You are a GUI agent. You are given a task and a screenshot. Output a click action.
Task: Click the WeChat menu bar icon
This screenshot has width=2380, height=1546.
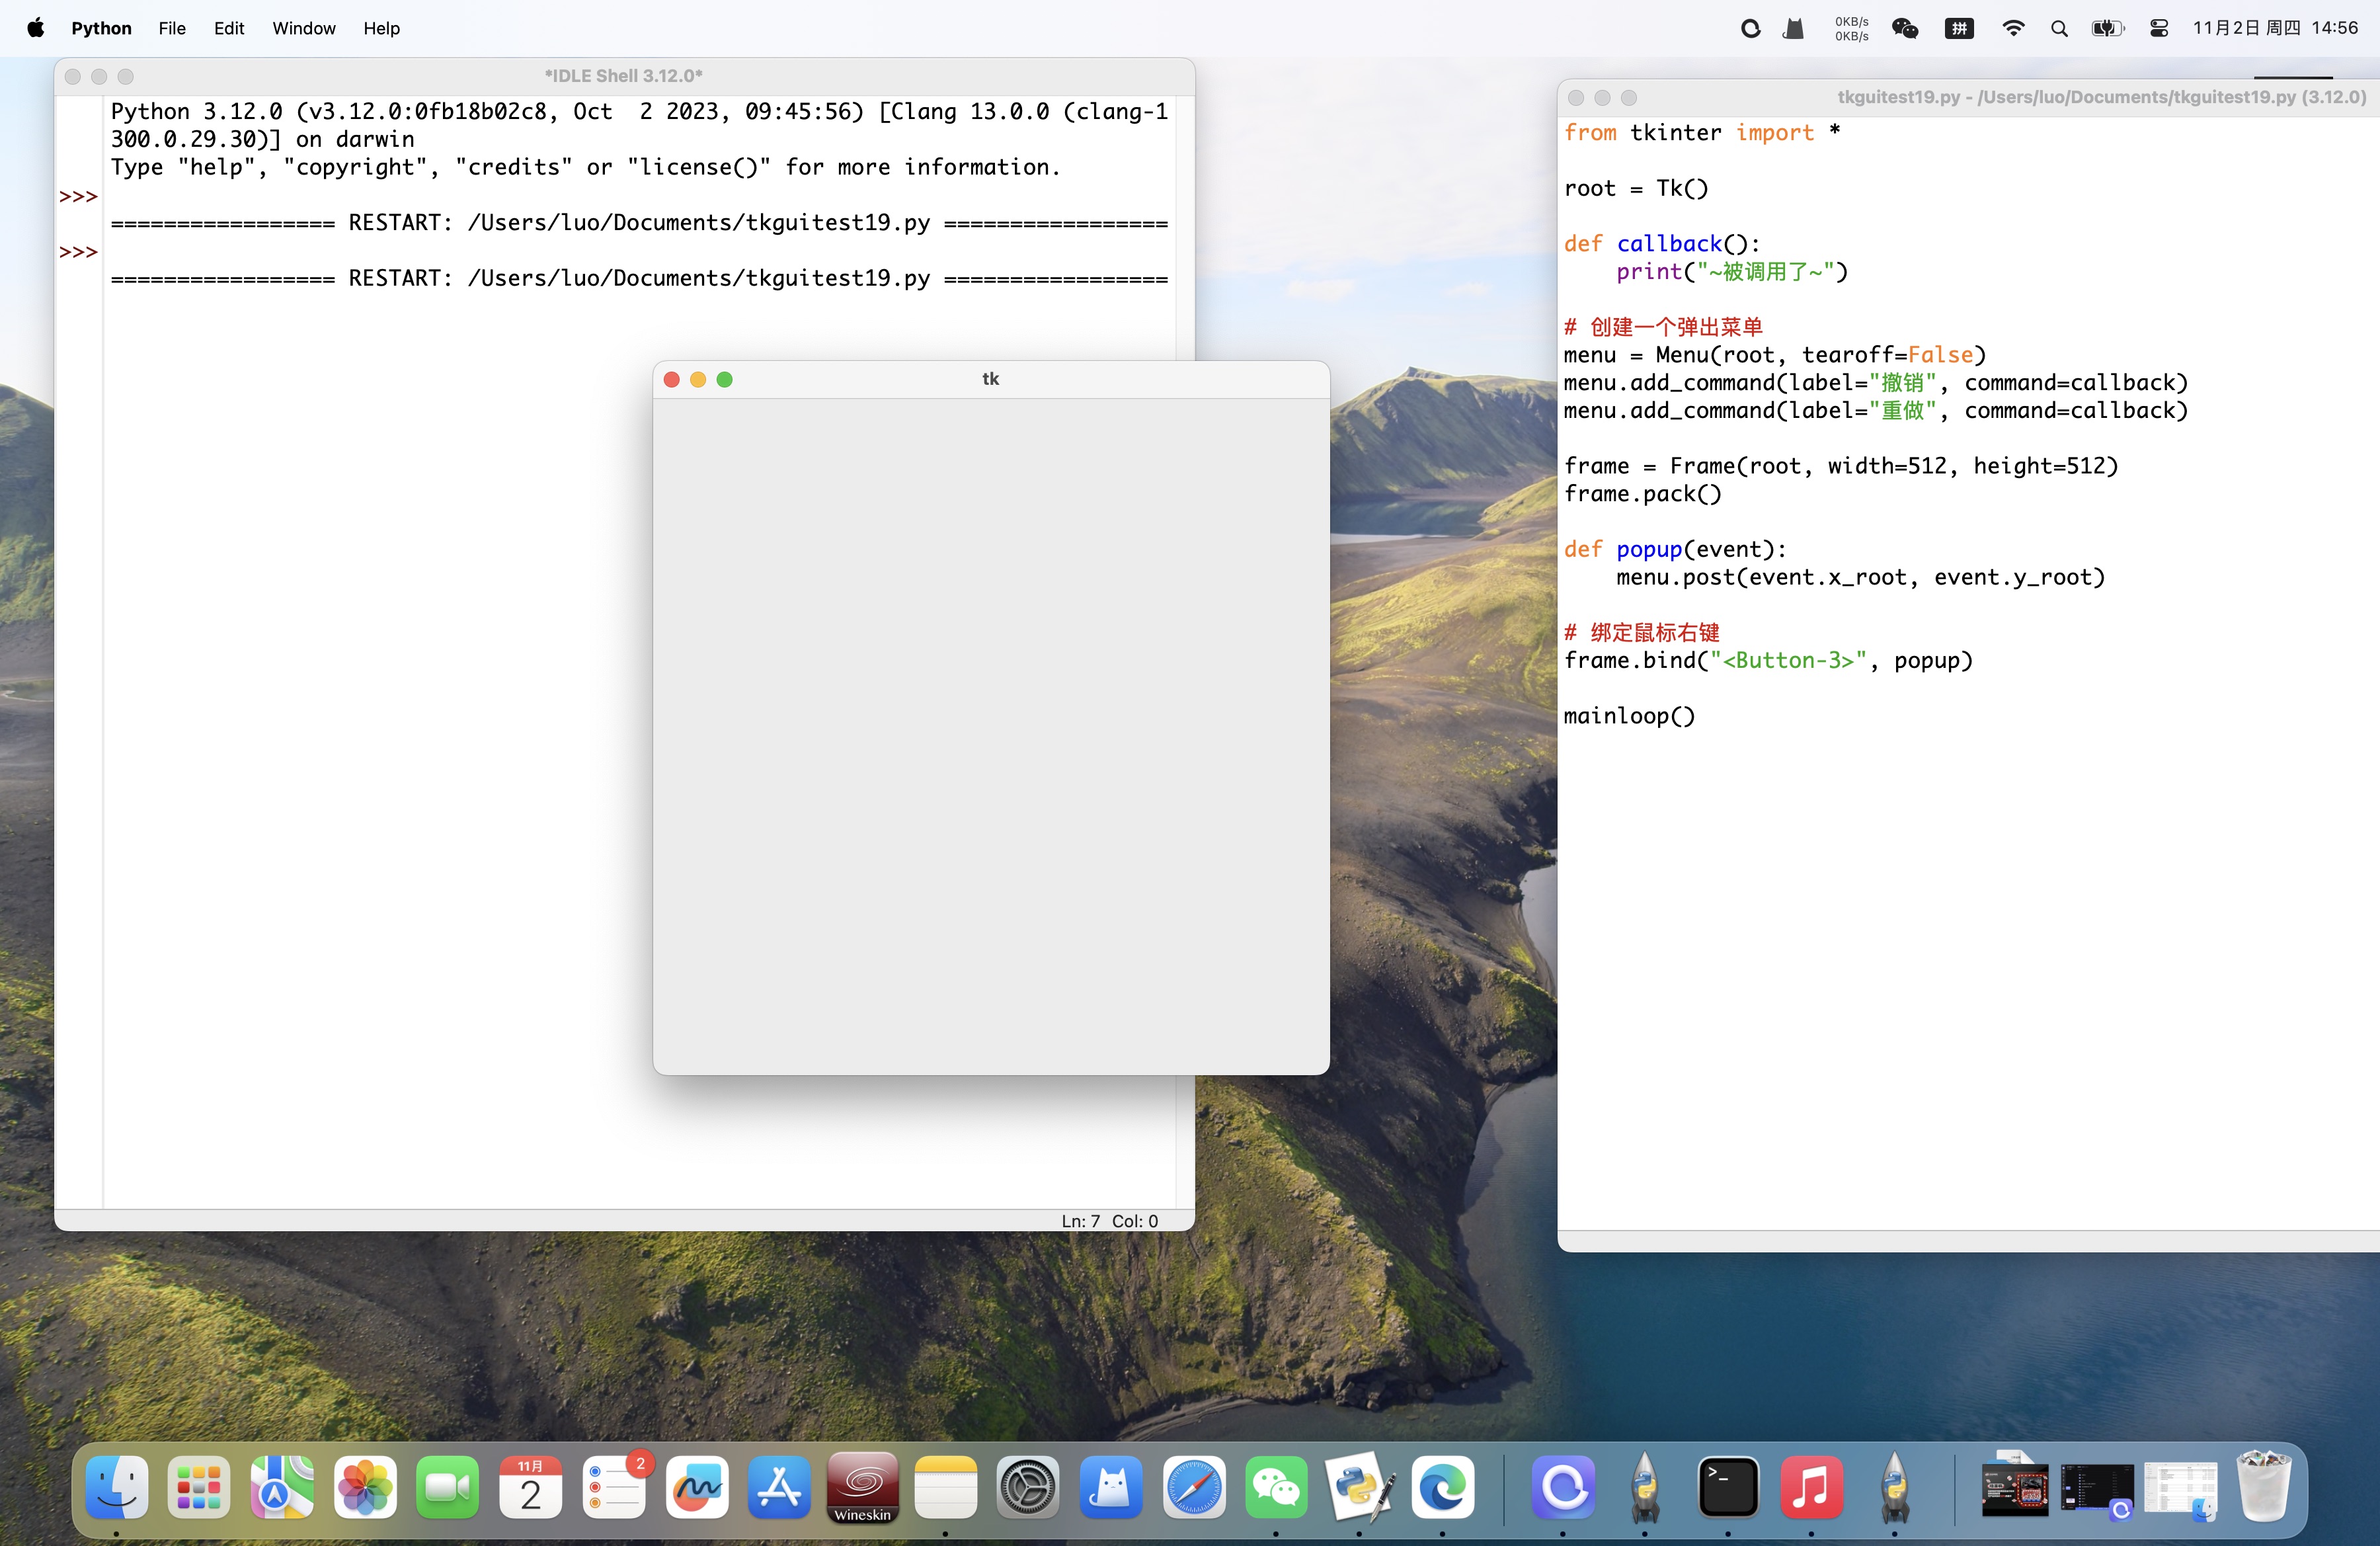(x=1905, y=28)
